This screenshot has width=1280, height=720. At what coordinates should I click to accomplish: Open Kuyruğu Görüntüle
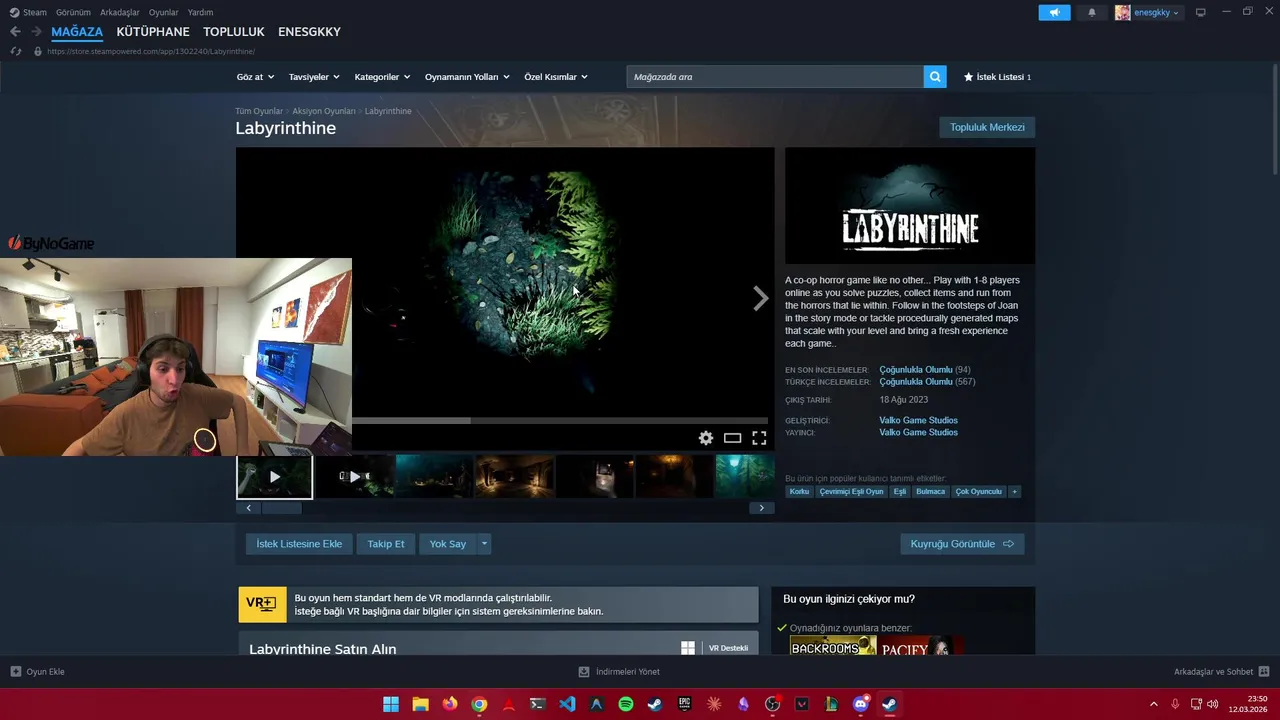click(x=962, y=544)
